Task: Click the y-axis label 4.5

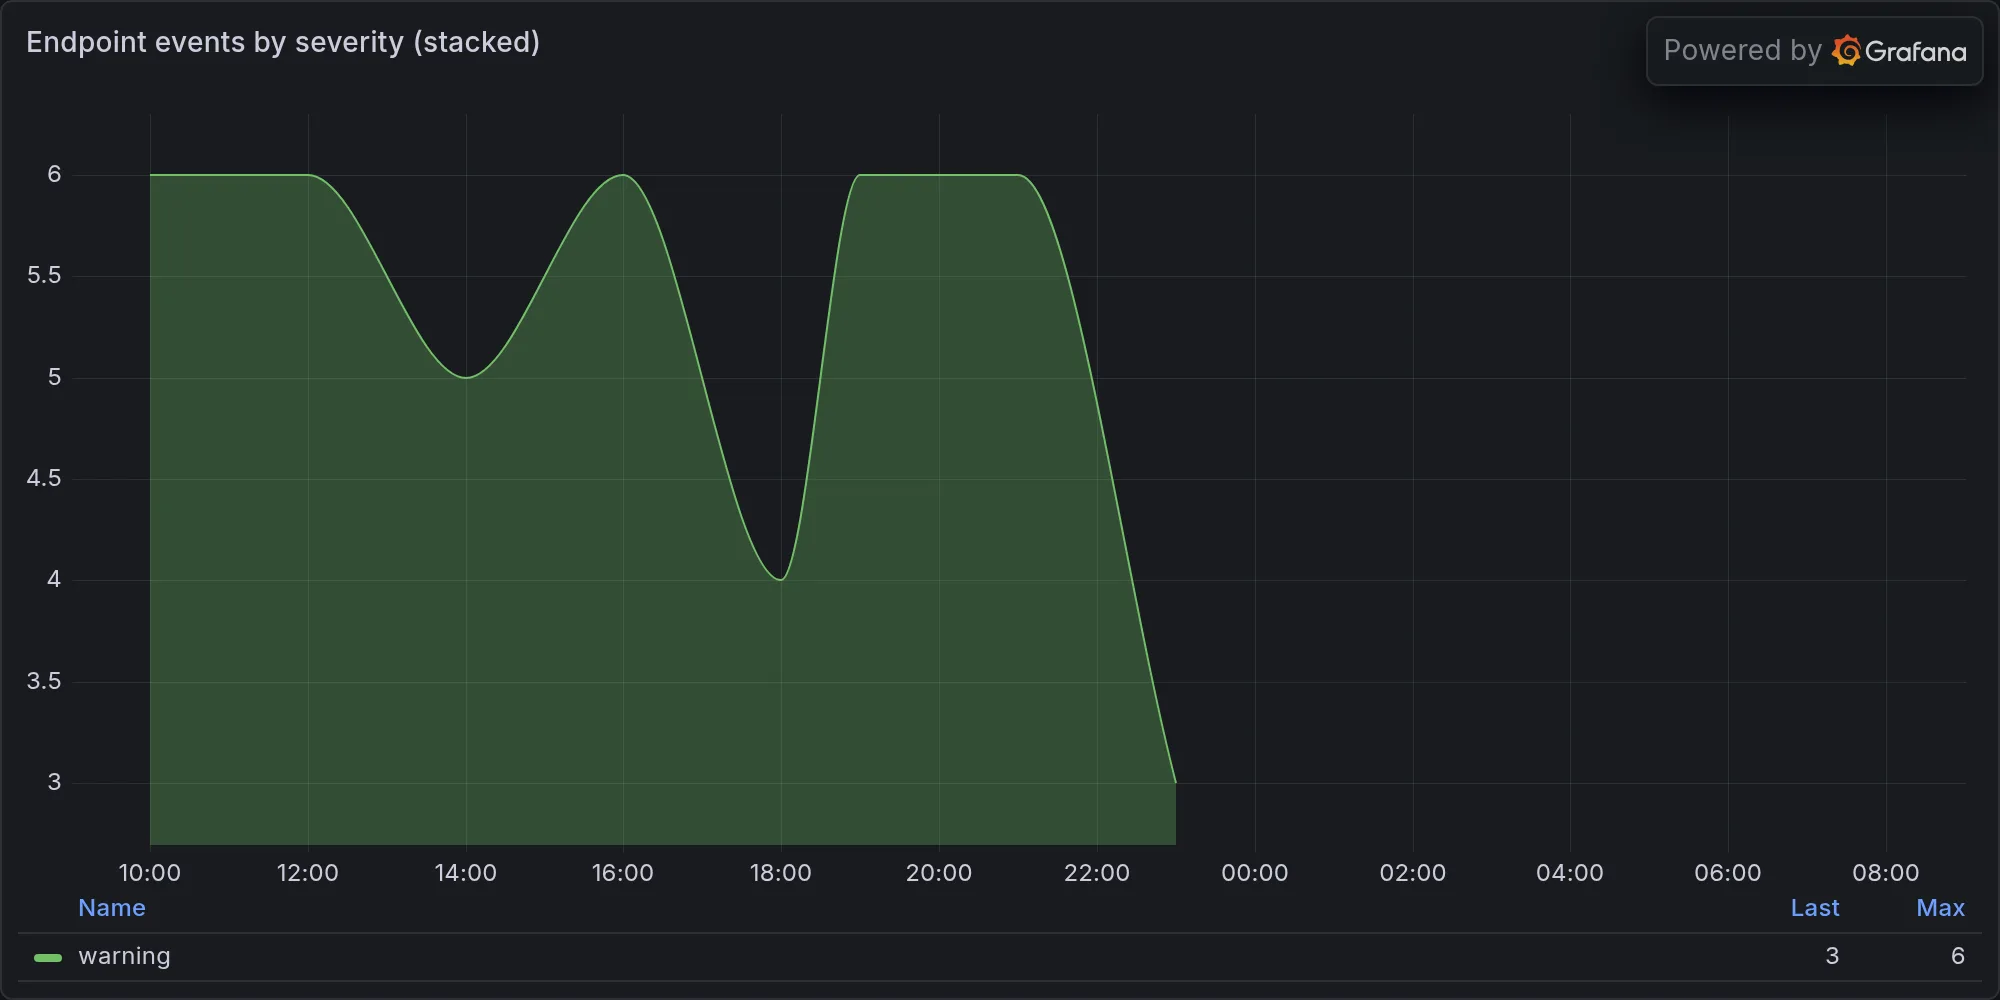Action: (x=44, y=479)
